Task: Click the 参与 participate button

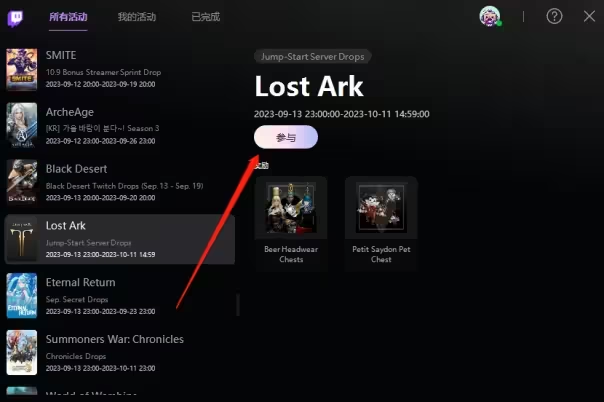Action: [x=286, y=137]
